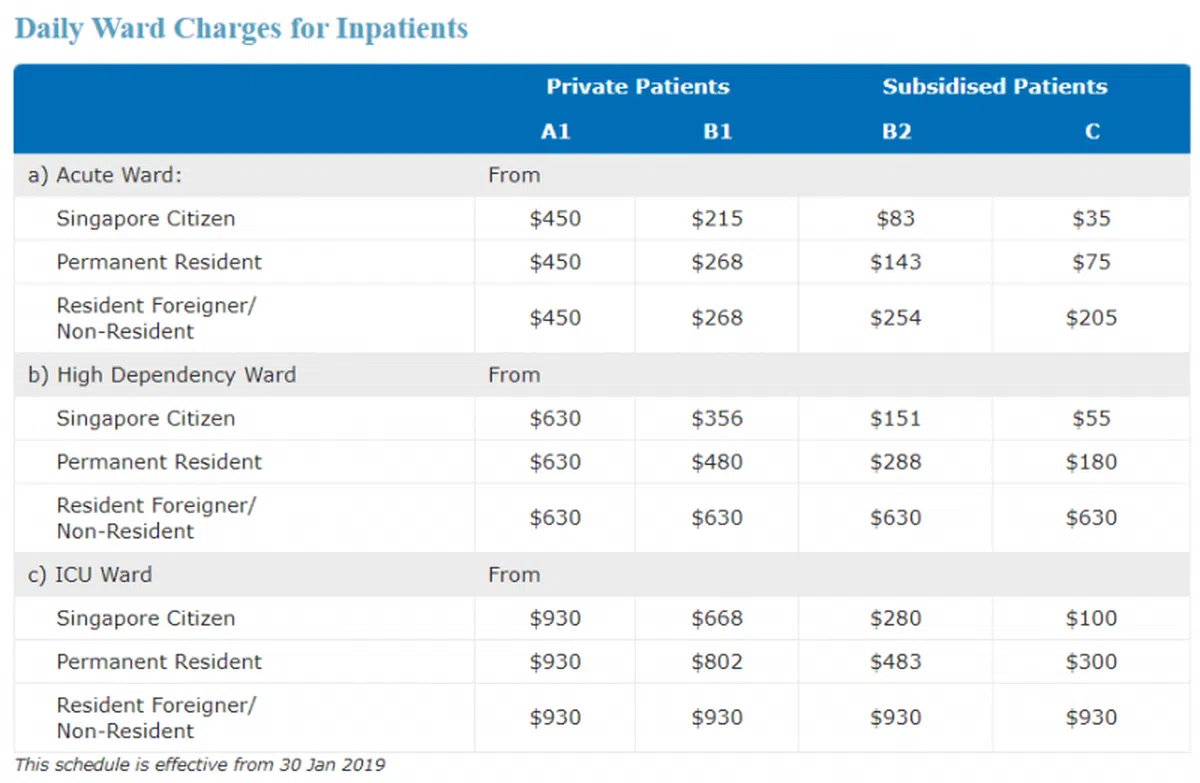Select the $483 ICU Permanent Resident charge

895,662
